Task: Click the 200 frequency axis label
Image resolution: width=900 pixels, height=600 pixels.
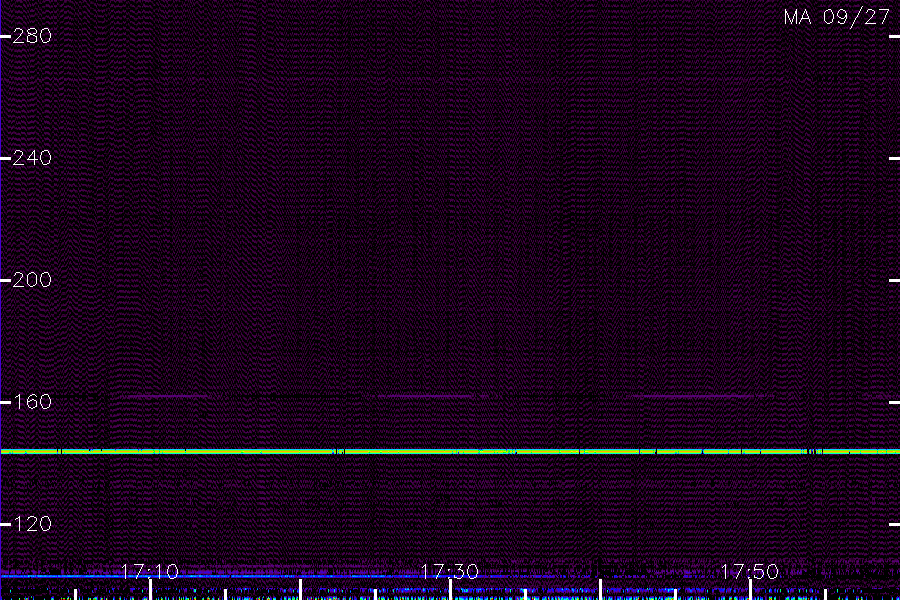Action: pos(32,280)
